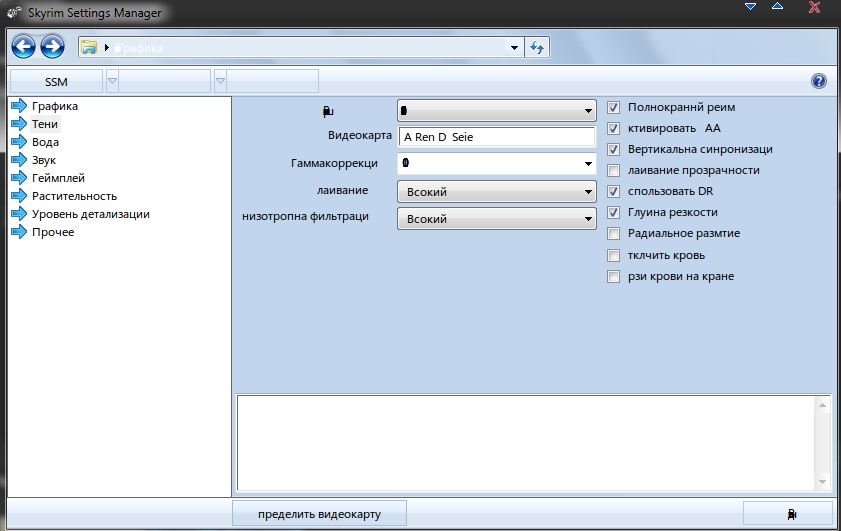Open the second toolbar dropdown arrow
Image resolution: width=841 pixels, height=531 pixels.
pos(220,81)
